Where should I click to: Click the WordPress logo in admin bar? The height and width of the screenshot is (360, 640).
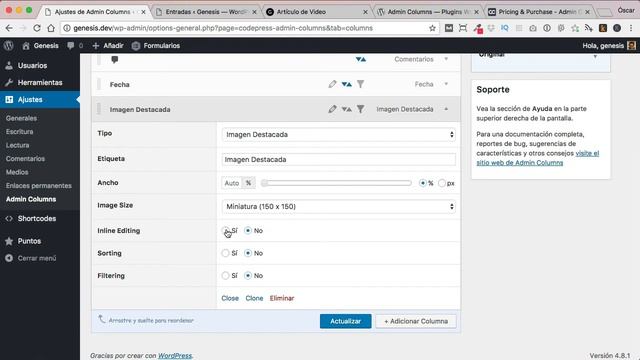(9, 46)
